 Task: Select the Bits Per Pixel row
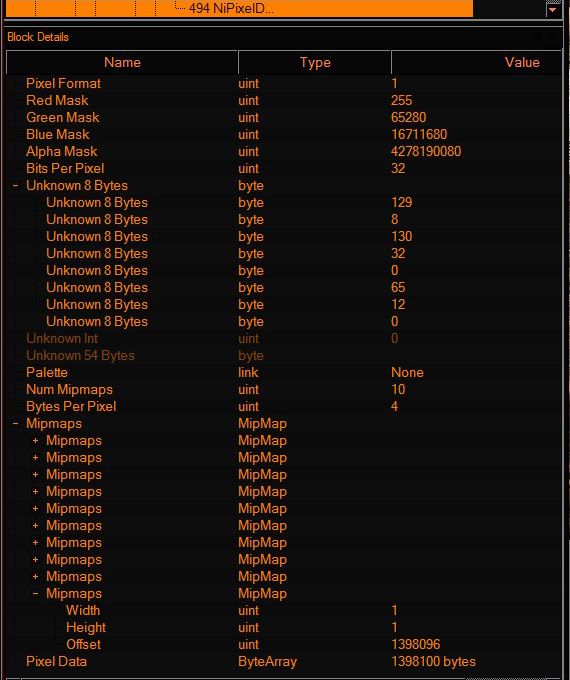(284, 168)
